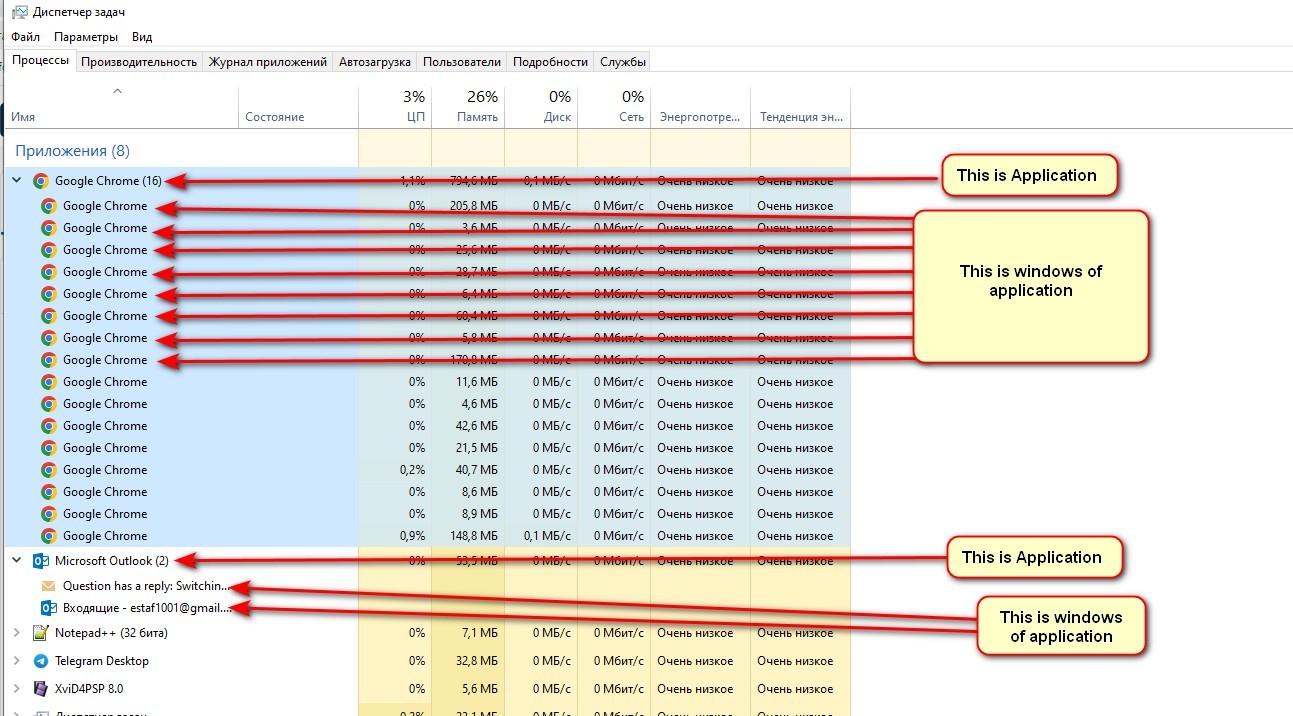Sort processes by the Имя column header

pyautogui.click(x=120, y=107)
